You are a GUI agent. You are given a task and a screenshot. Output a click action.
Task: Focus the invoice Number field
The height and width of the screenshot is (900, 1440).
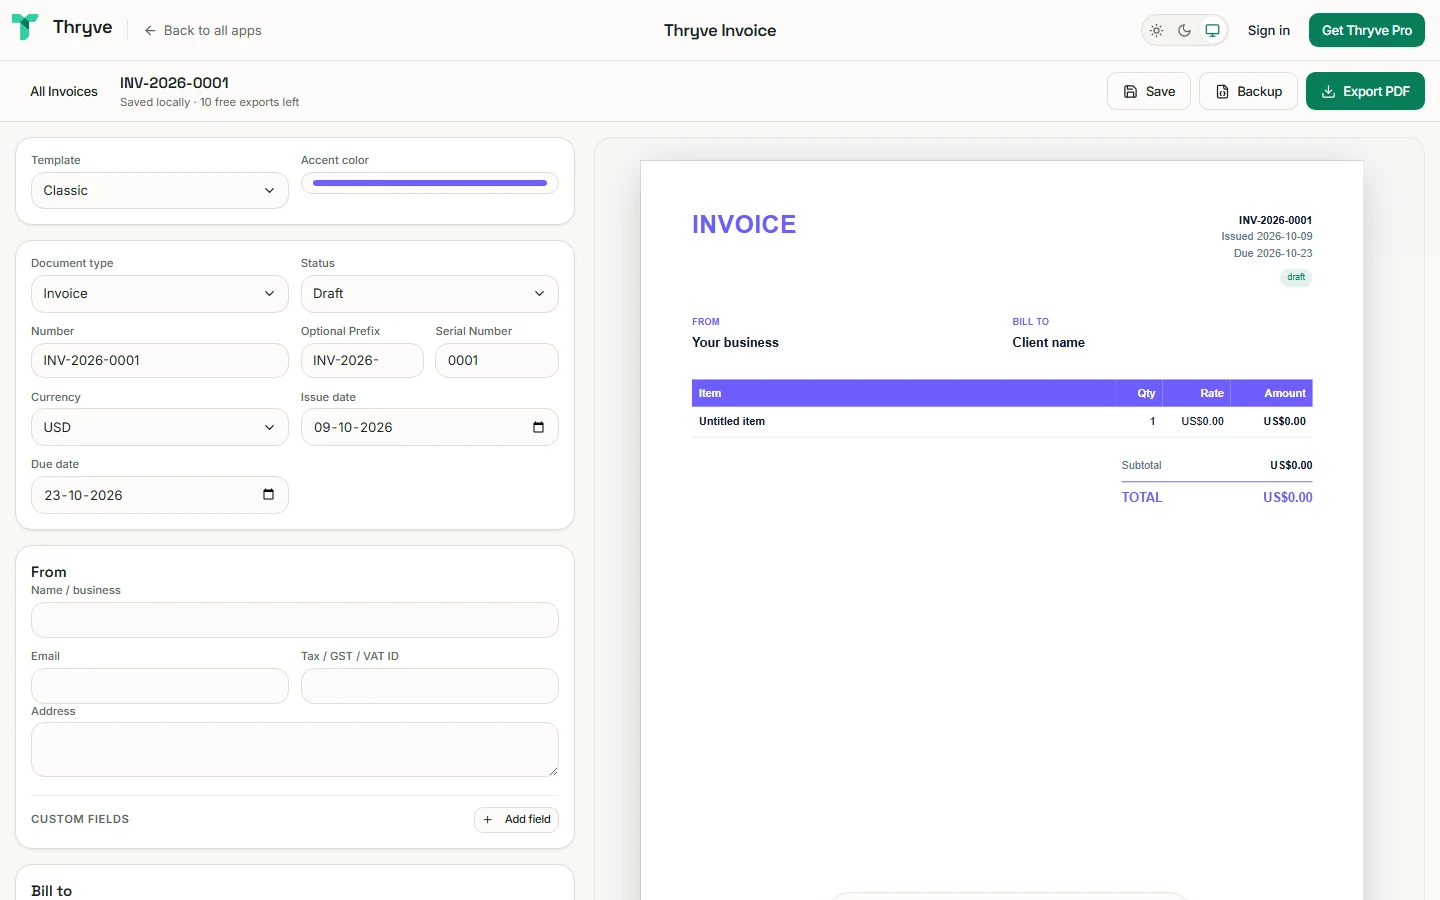[160, 361]
